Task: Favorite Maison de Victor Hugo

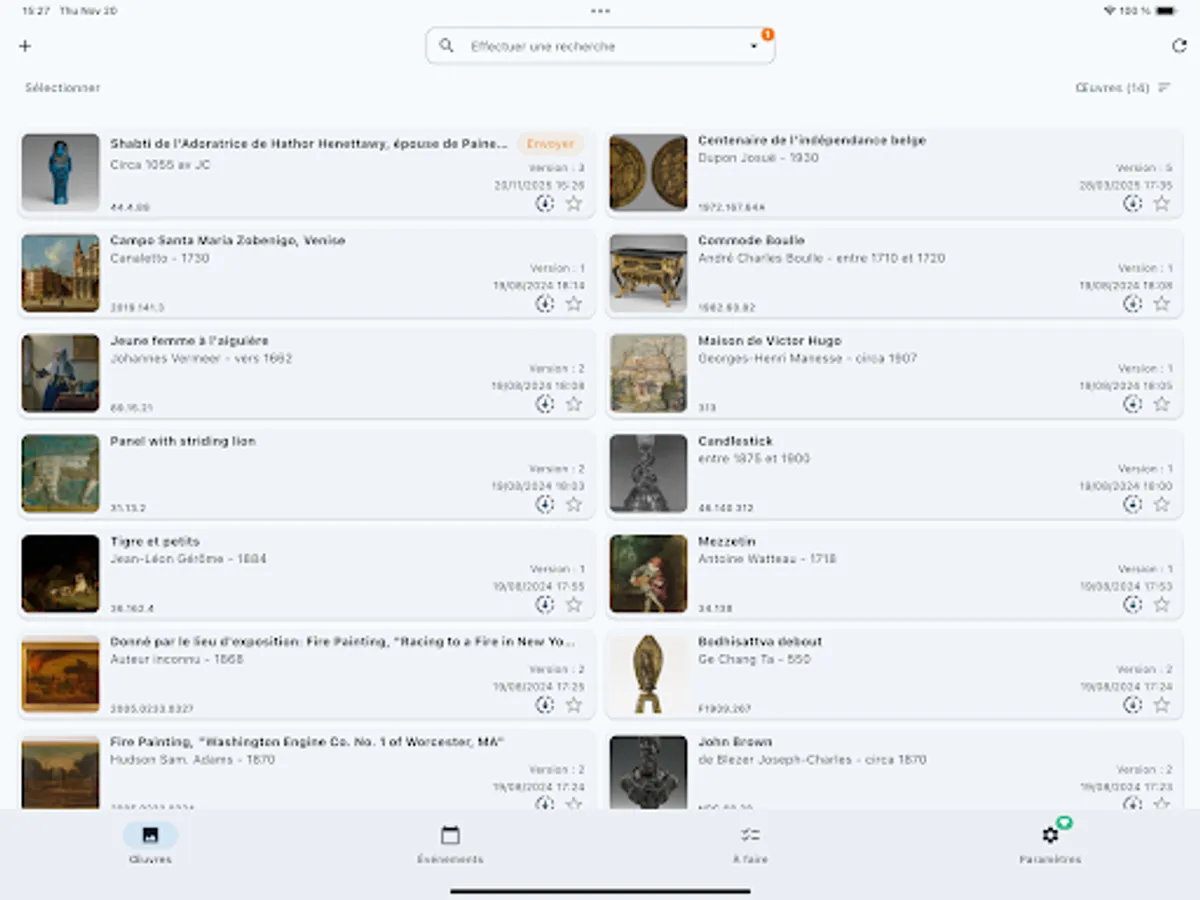Action: [1162, 404]
